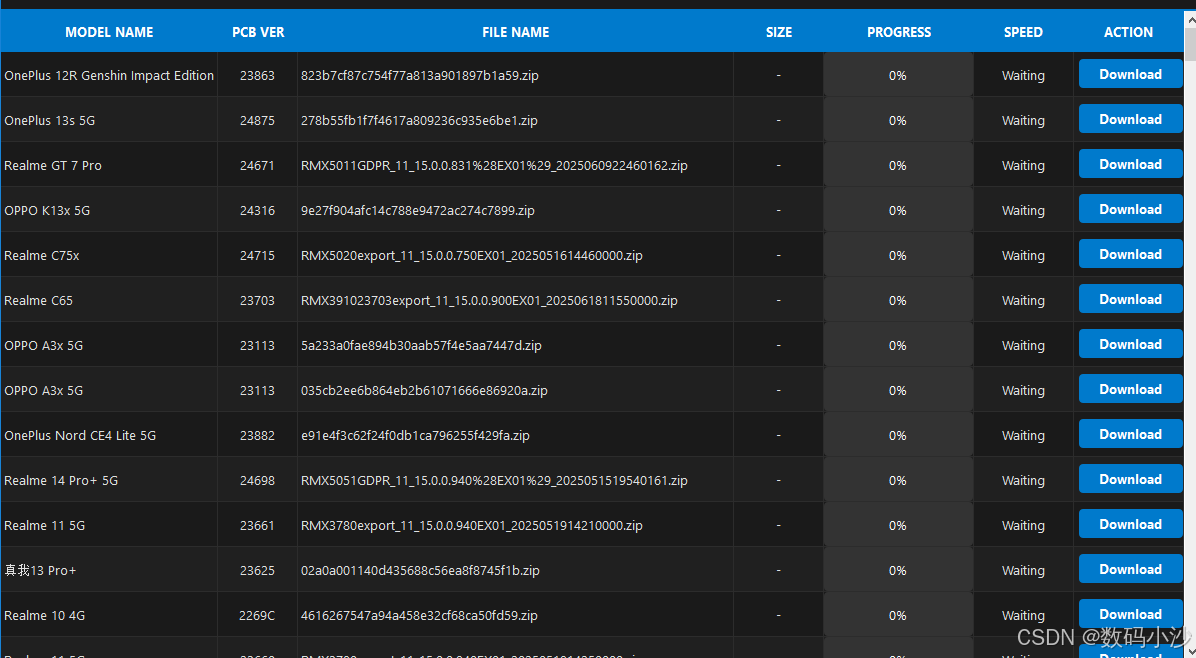Download OnePlus Nord CE4 Lite 5G firmware
This screenshot has width=1196, height=658.
[x=1130, y=435]
